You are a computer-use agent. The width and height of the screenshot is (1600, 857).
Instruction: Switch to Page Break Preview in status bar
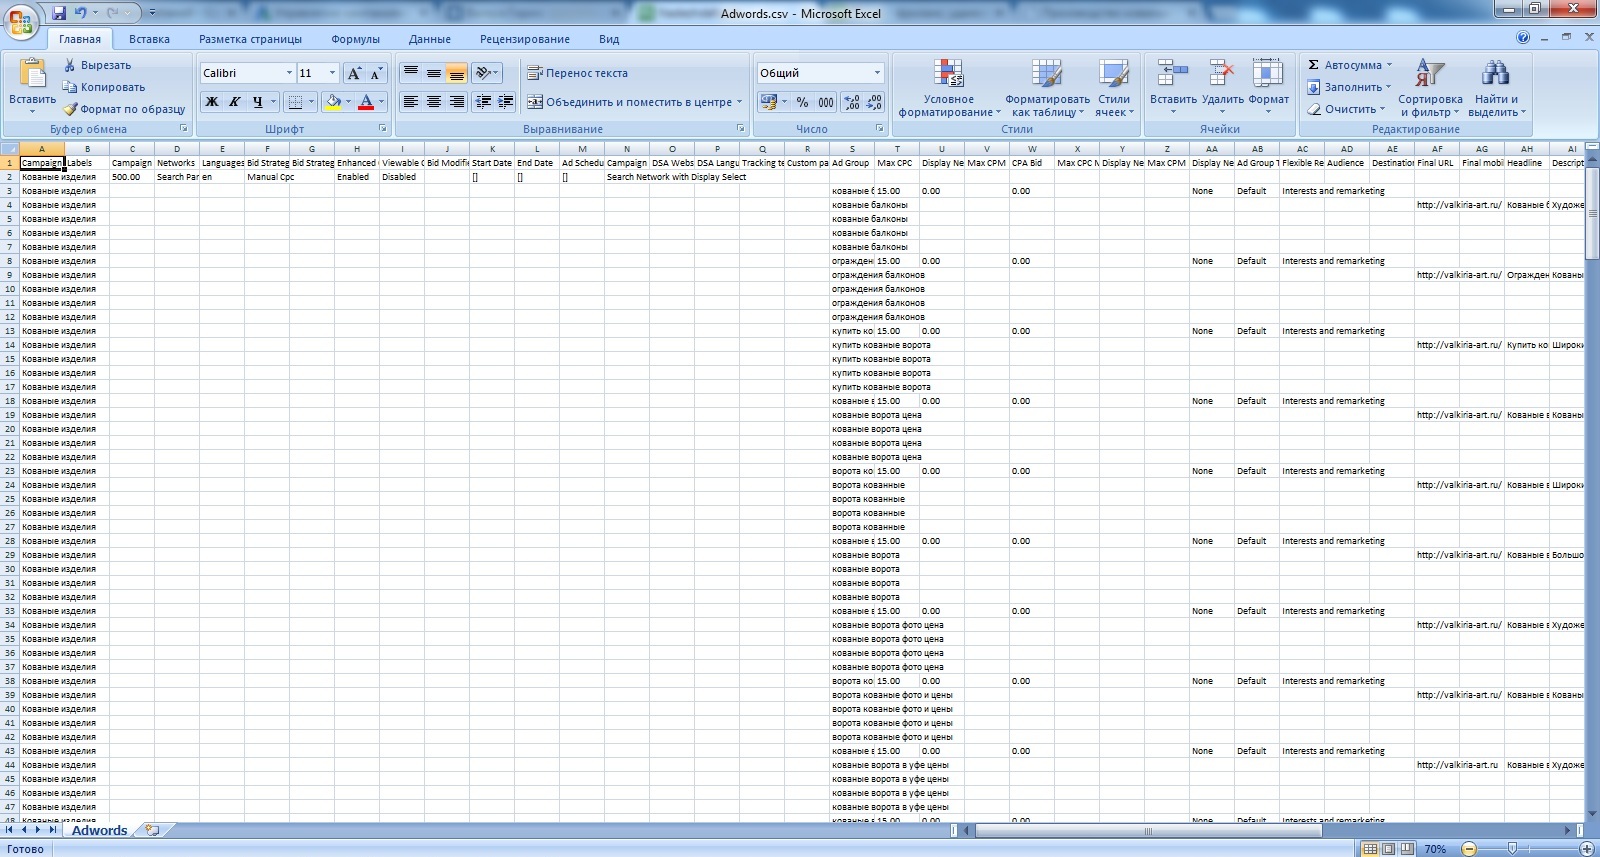1407,849
